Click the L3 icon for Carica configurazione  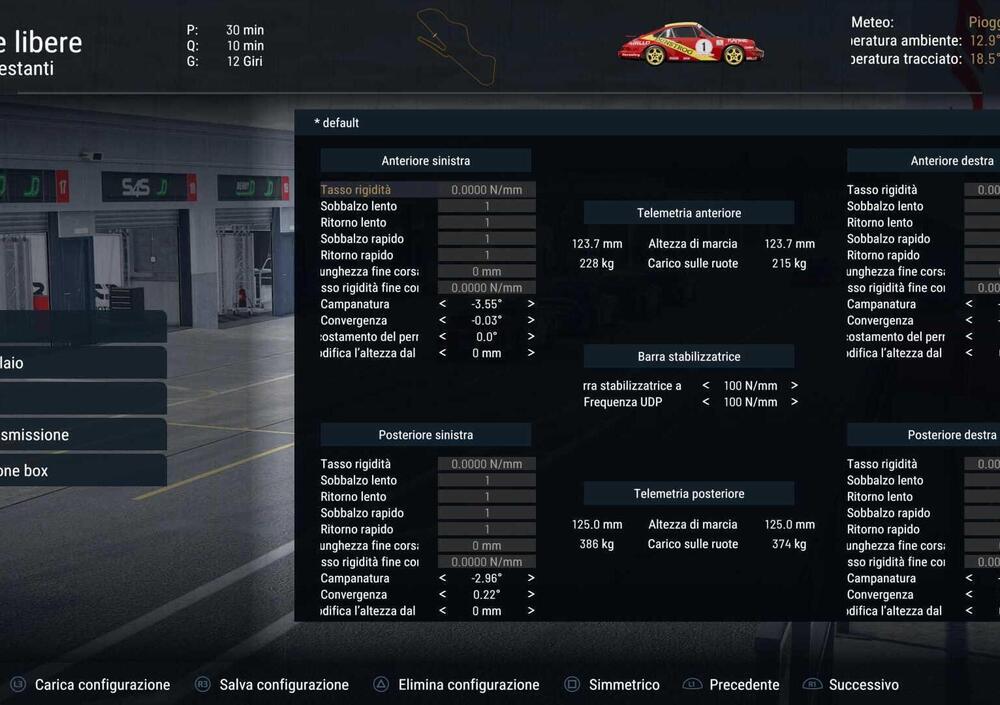coord(18,685)
